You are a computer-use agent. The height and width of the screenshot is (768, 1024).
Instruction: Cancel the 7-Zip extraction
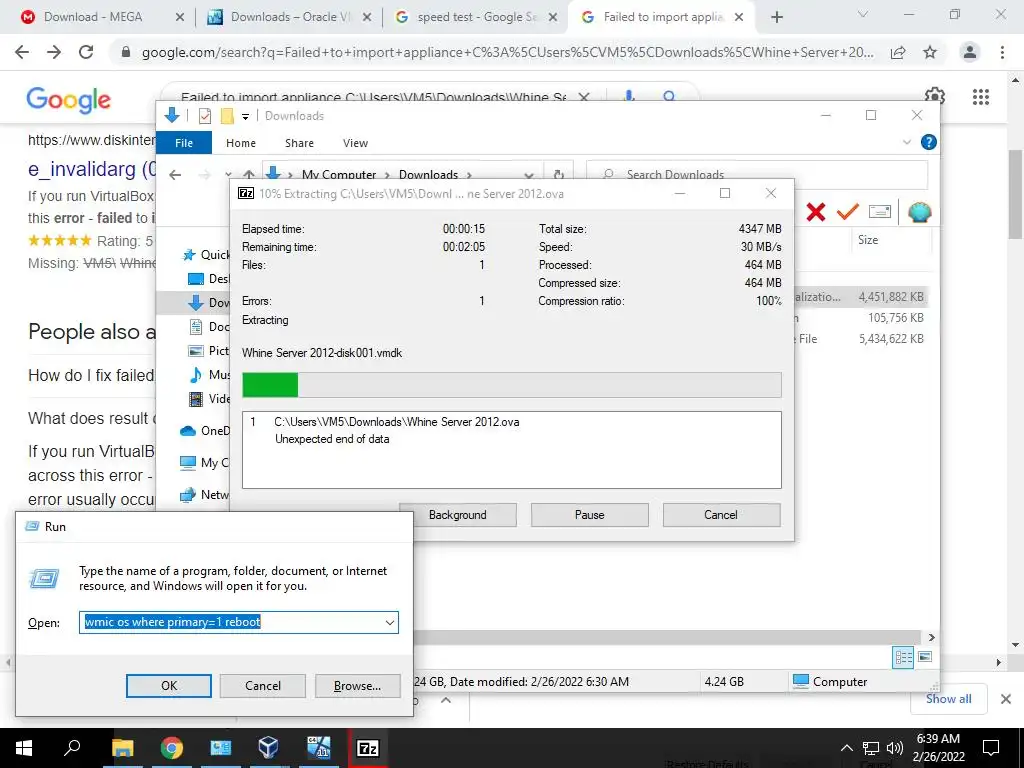721,515
